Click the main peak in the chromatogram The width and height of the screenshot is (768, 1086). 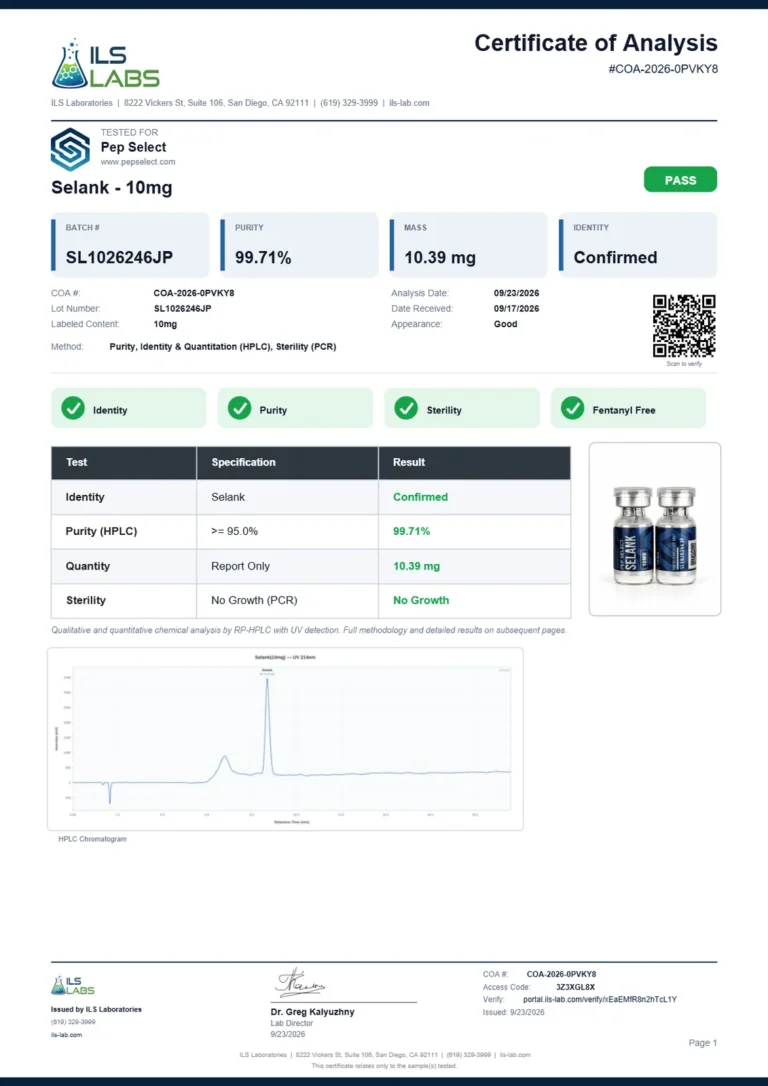(x=267, y=724)
